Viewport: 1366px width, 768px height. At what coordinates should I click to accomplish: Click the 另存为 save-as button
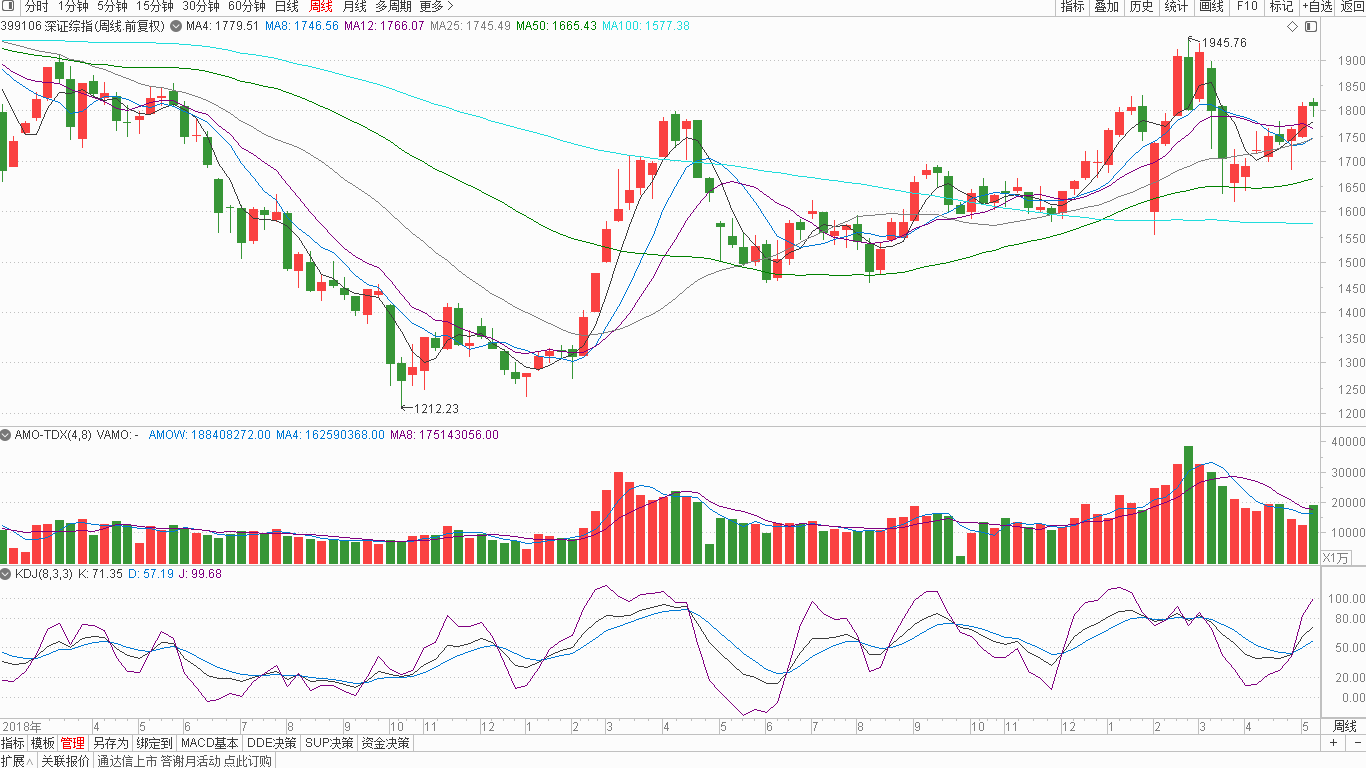(x=111, y=743)
